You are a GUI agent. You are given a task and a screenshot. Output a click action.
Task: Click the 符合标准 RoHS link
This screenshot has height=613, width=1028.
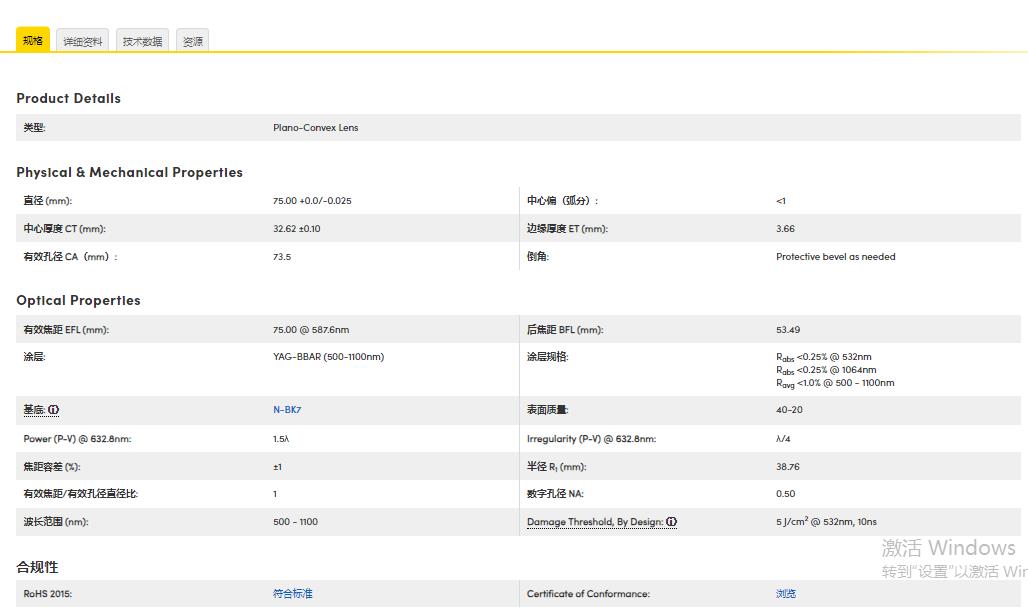tap(292, 594)
